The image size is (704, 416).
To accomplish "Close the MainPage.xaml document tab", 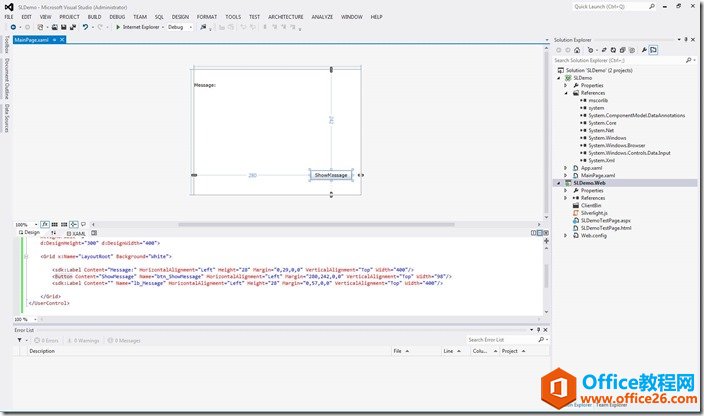I will click(62, 40).
